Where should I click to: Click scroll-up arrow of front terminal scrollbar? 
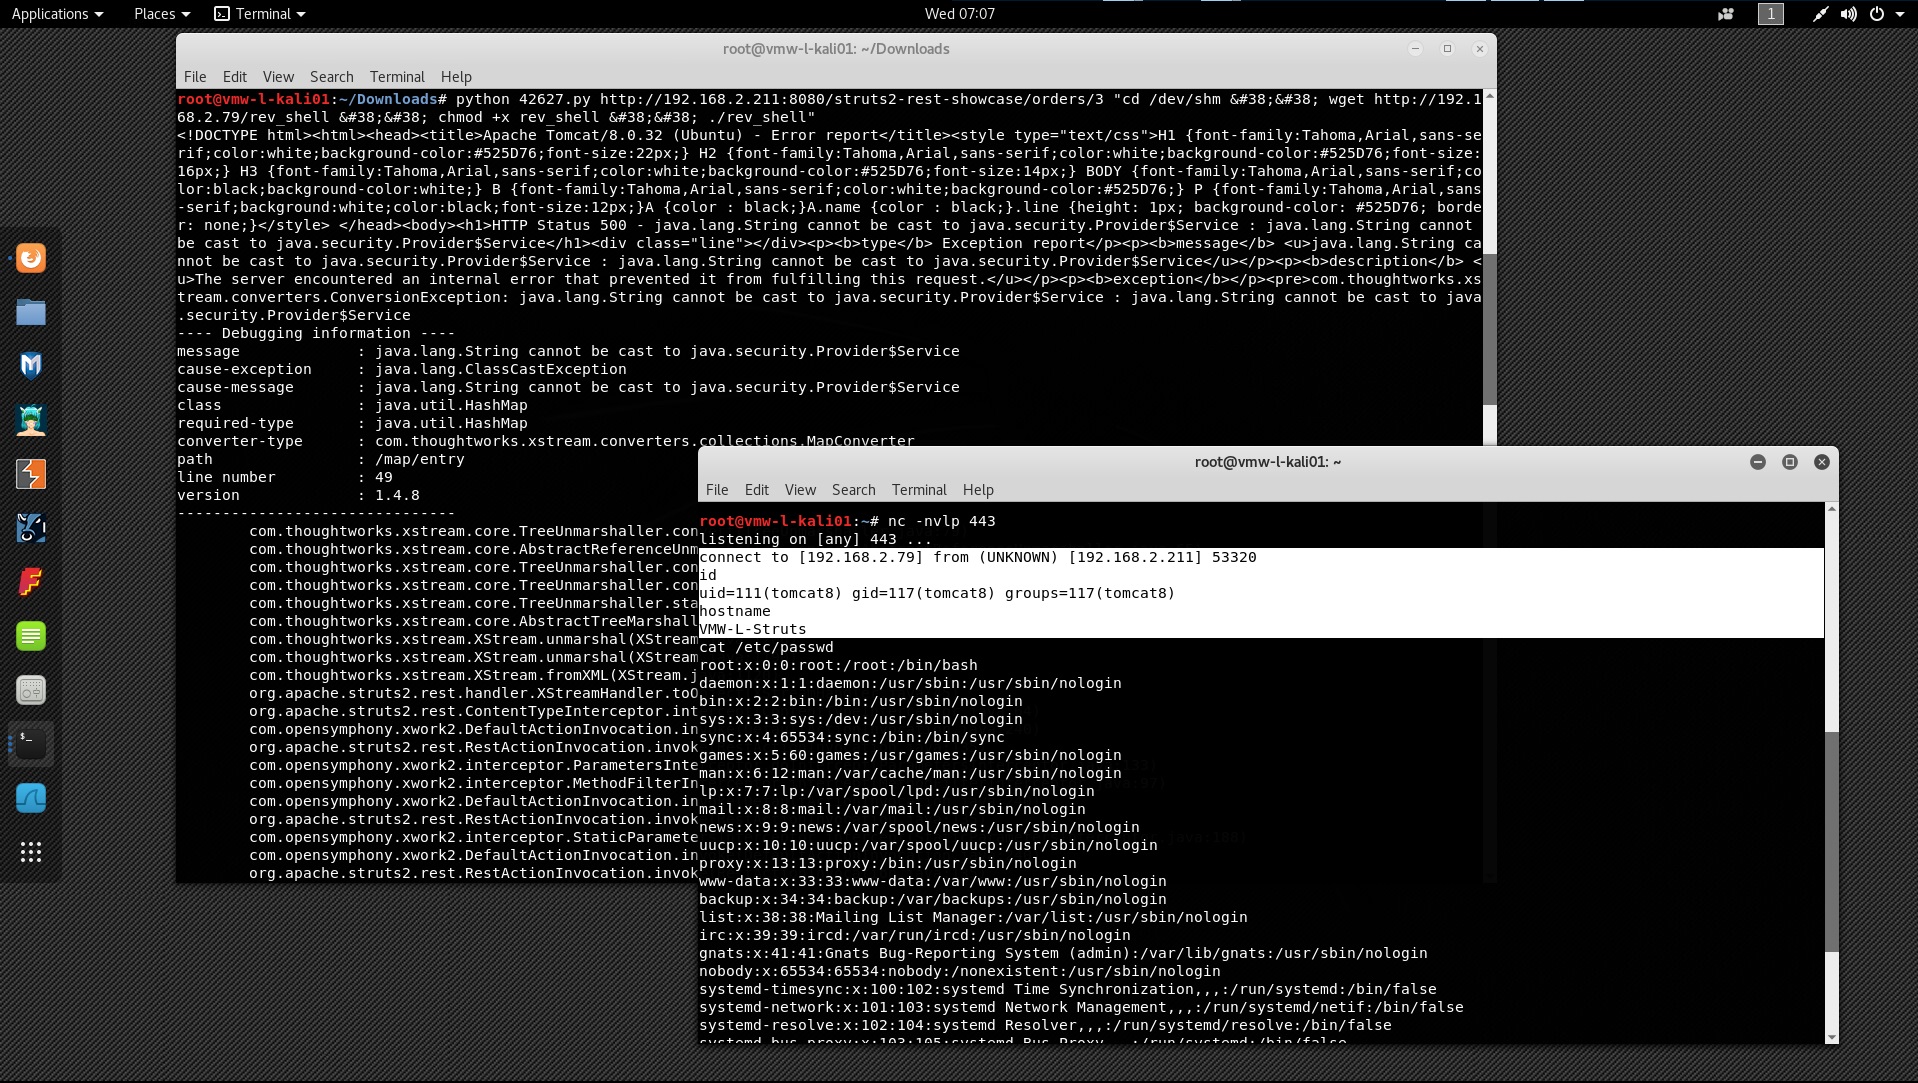tap(1832, 509)
